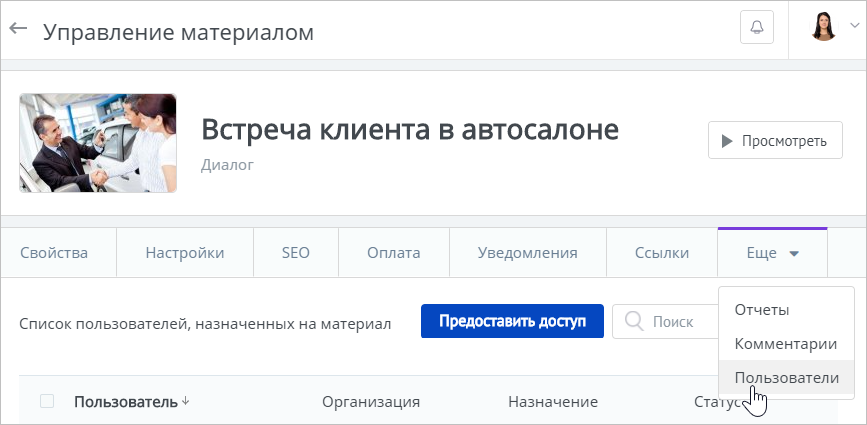Select Комментарии in the dropdown menu
867x425 pixels.
pyautogui.click(x=786, y=343)
